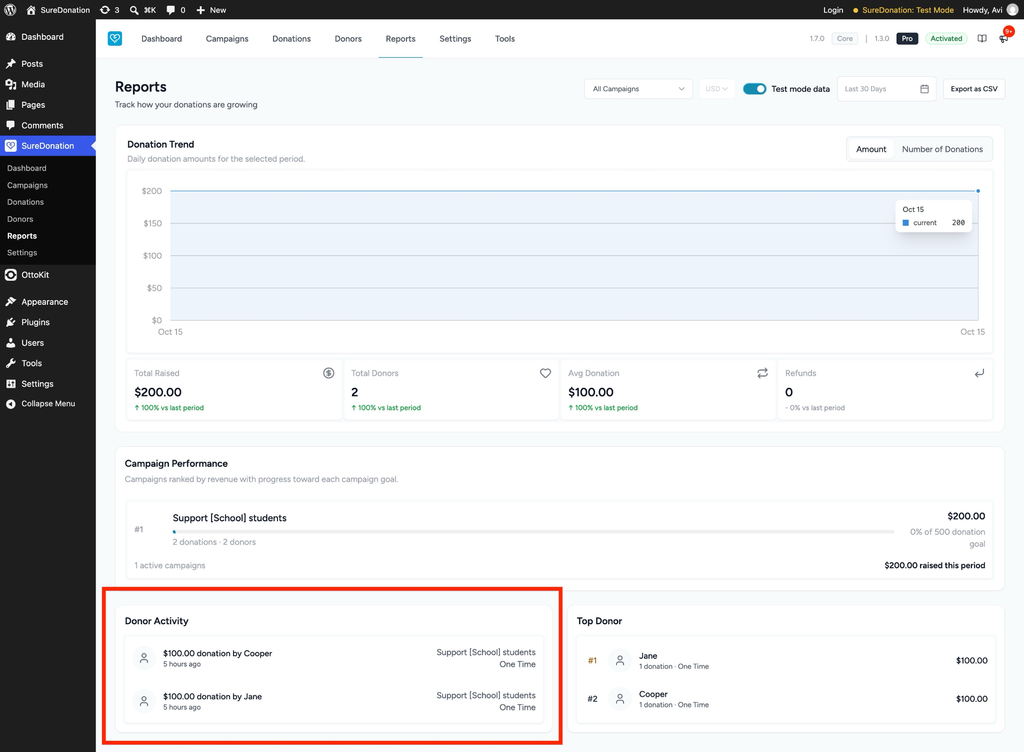Open comments bubble in admin bar
Screen dimensions: 1024x752
(176, 10)
